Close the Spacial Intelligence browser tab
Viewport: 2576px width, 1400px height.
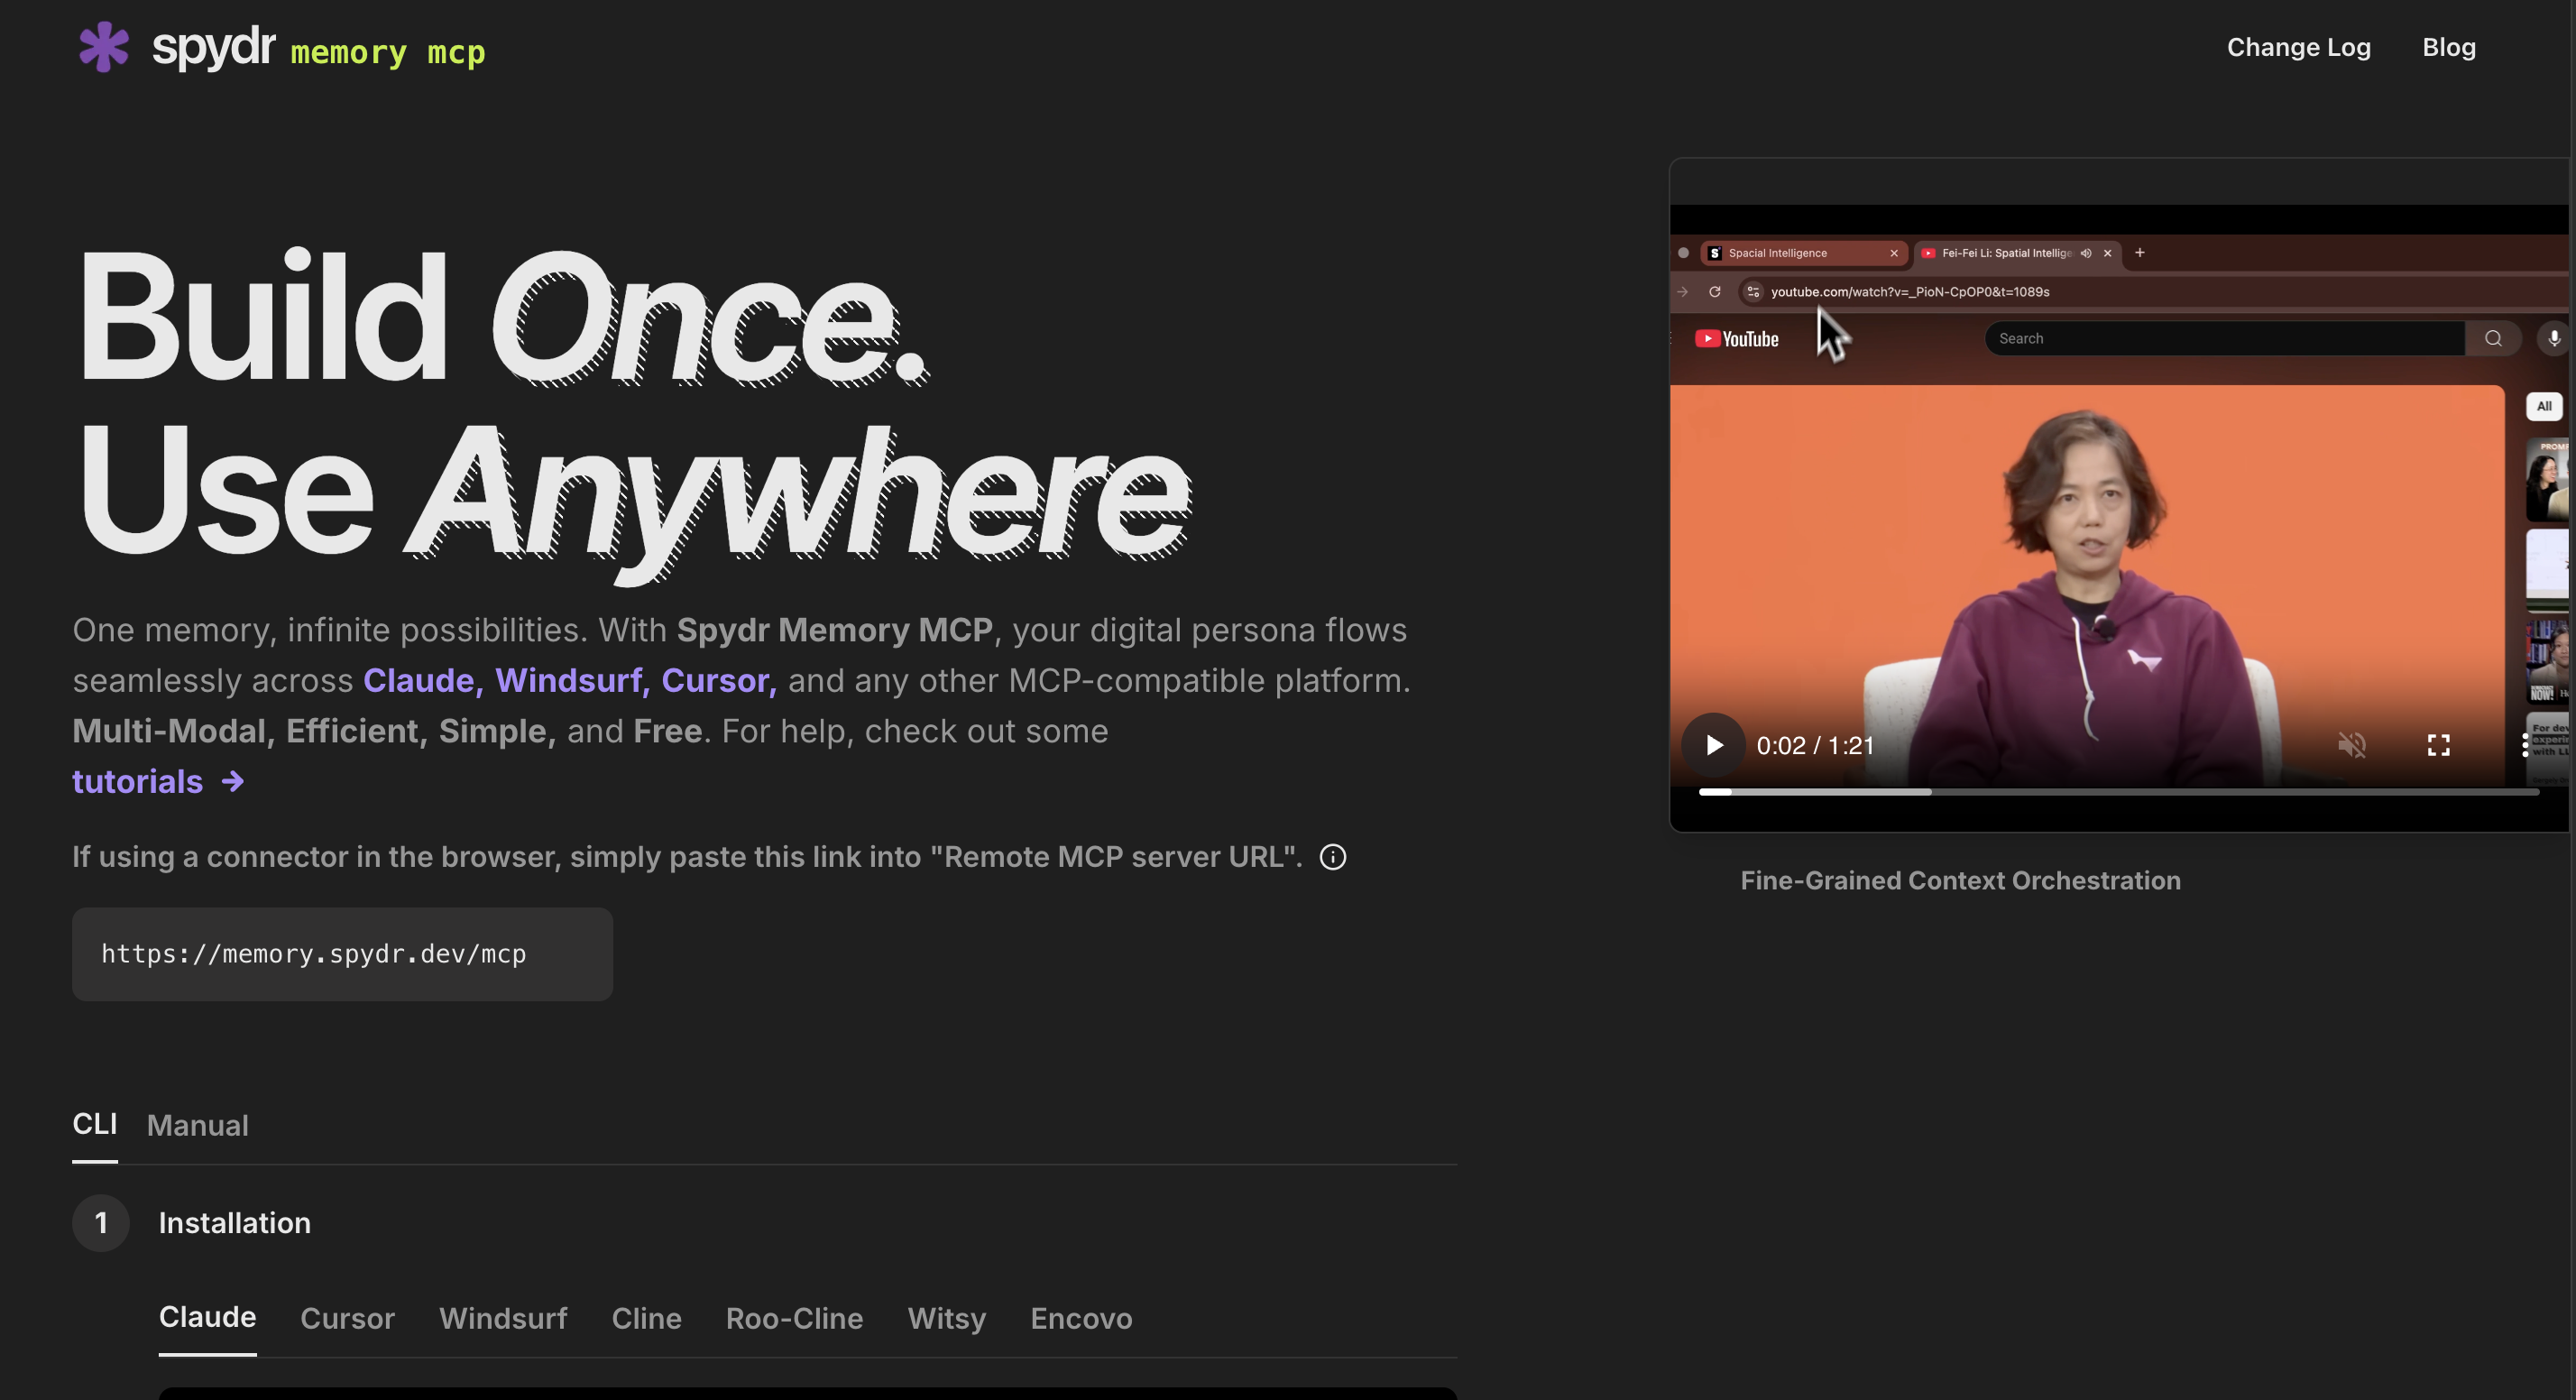coord(1893,253)
